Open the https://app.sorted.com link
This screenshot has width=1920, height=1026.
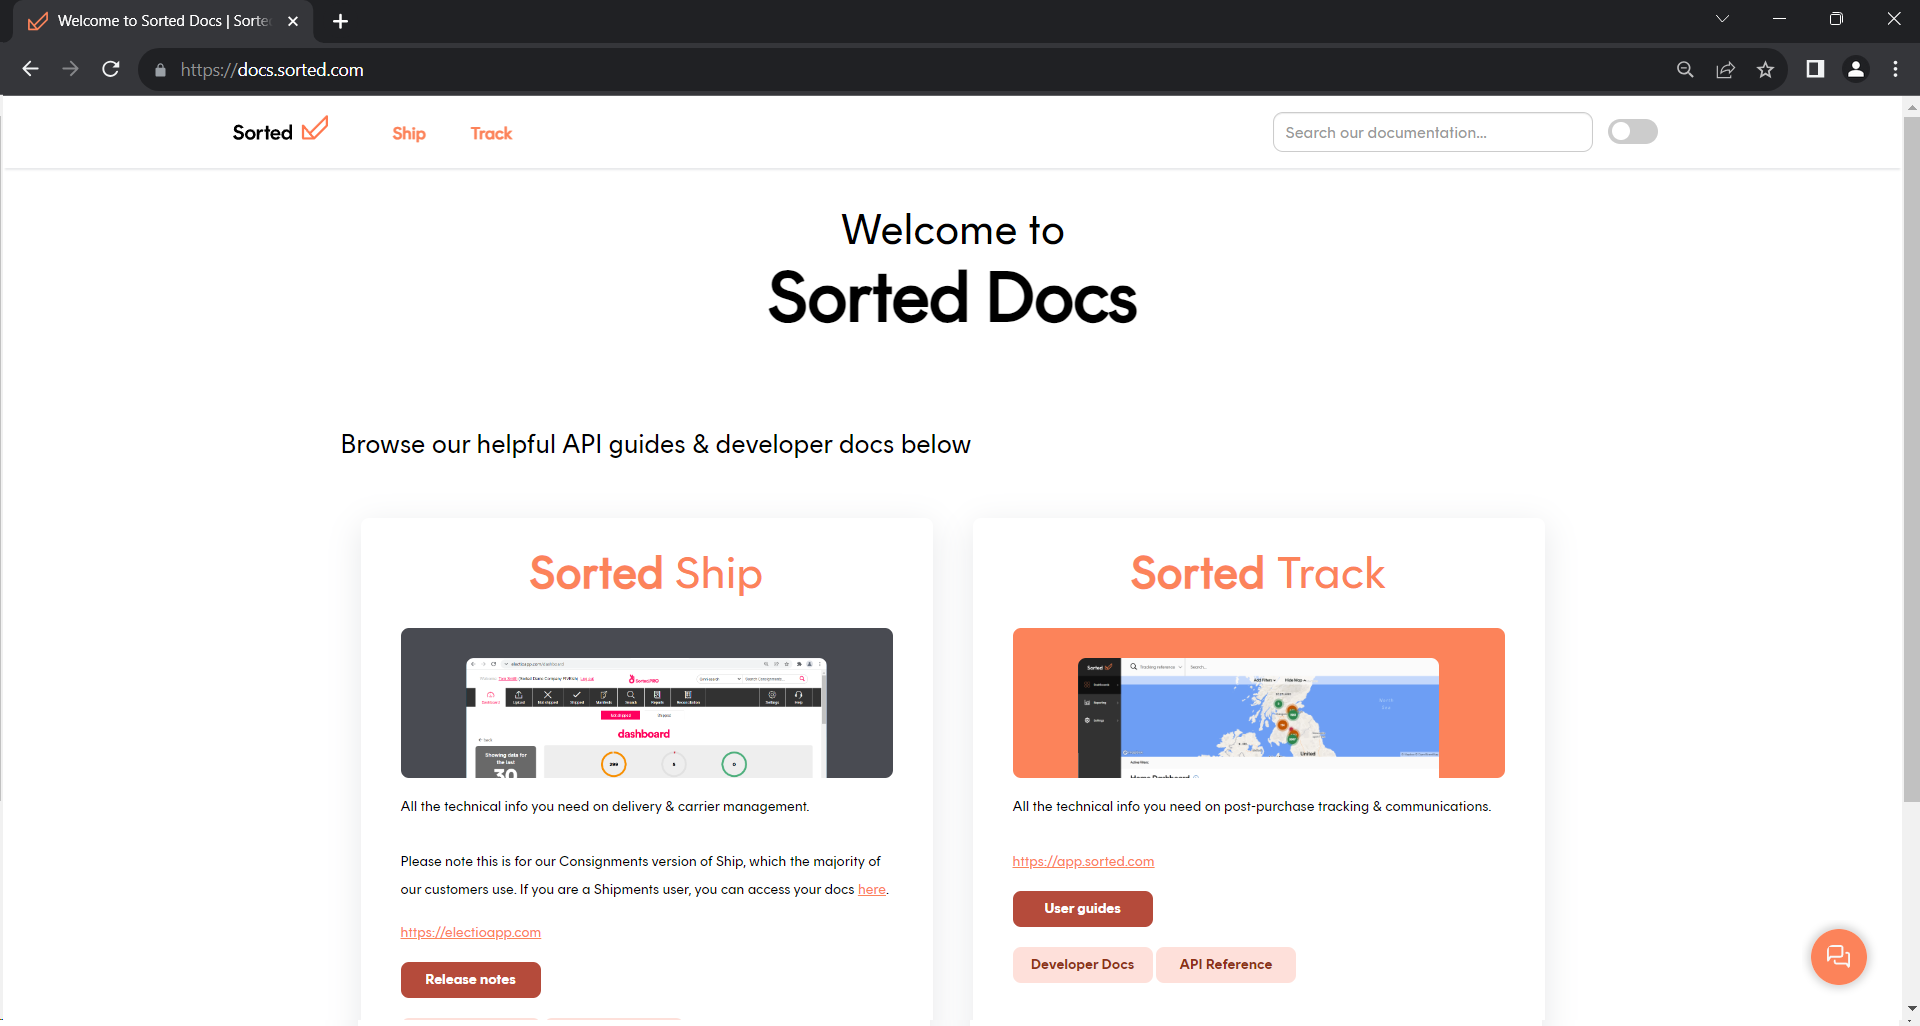tap(1083, 861)
